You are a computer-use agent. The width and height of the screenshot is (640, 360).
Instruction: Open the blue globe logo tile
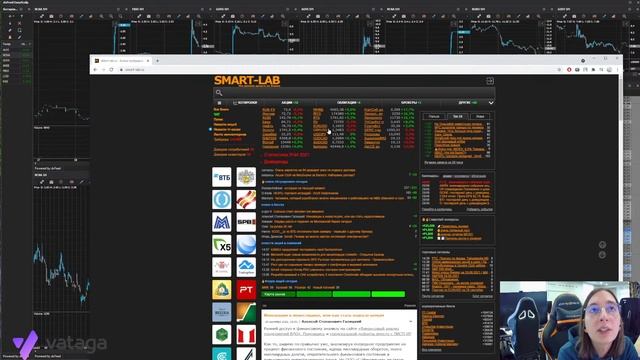pyautogui.click(x=246, y=244)
